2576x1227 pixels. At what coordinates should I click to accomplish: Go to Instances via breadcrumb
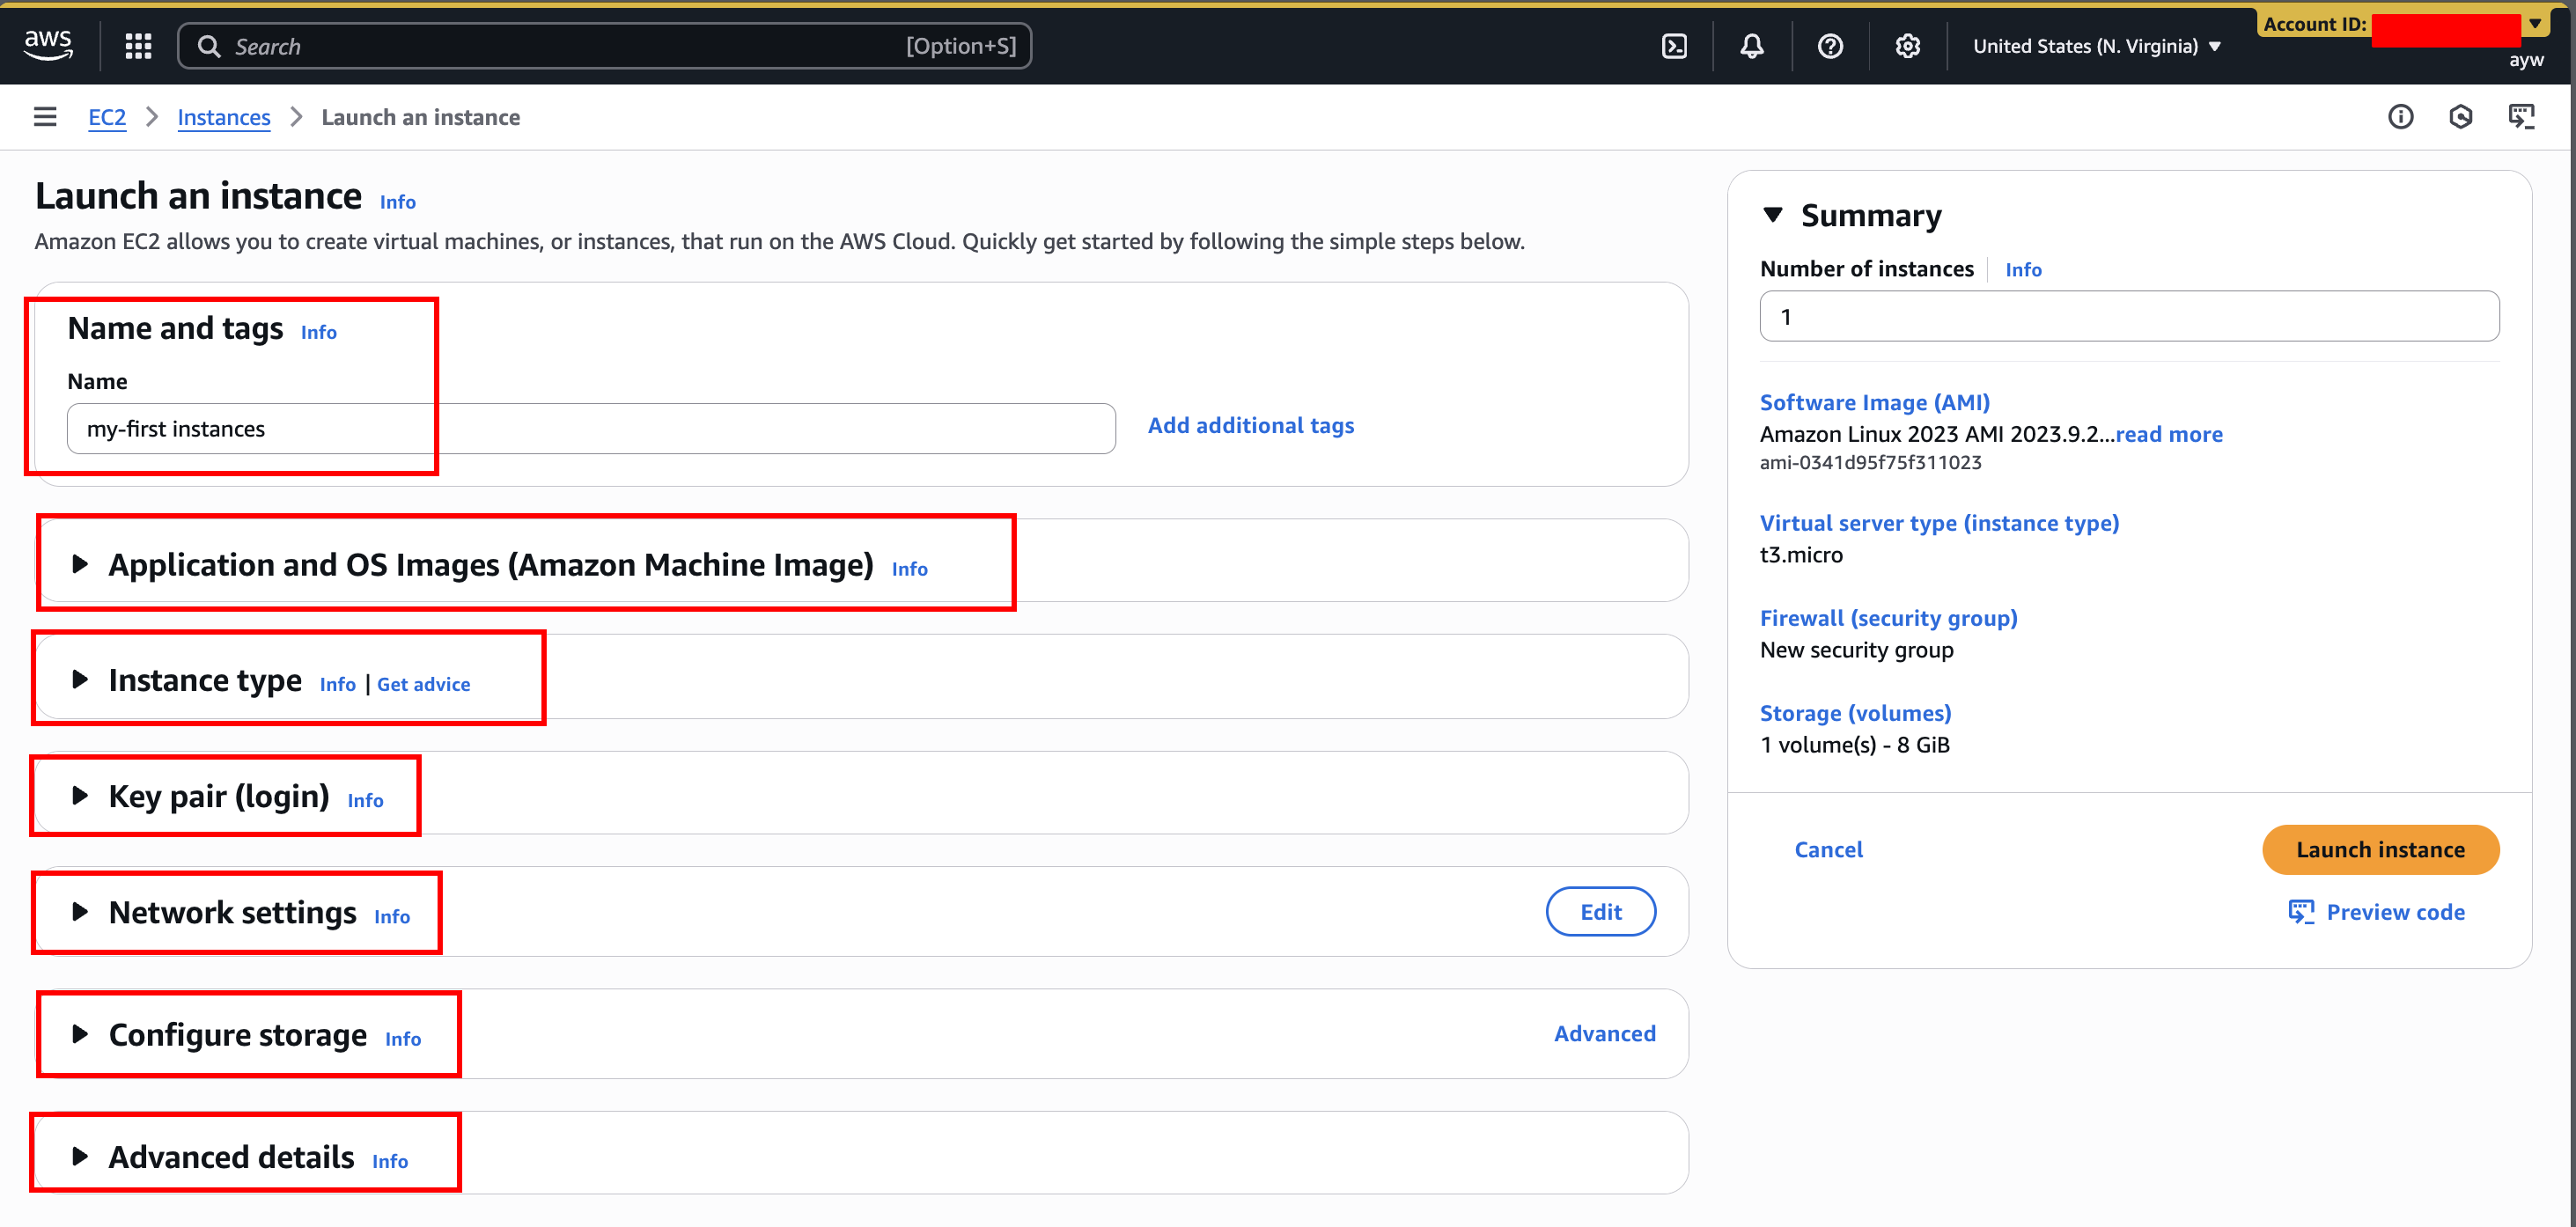coord(223,117)
